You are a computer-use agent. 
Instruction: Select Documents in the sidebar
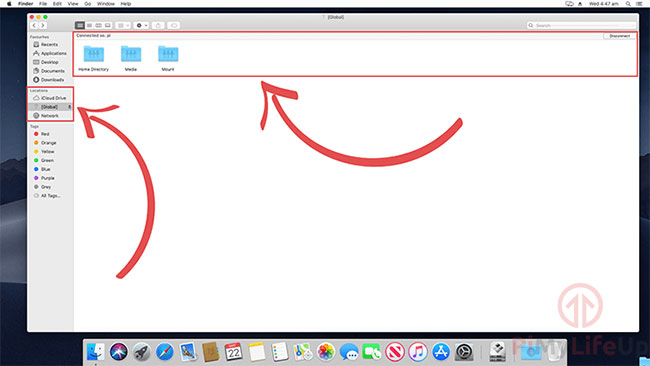coord(50,71)
